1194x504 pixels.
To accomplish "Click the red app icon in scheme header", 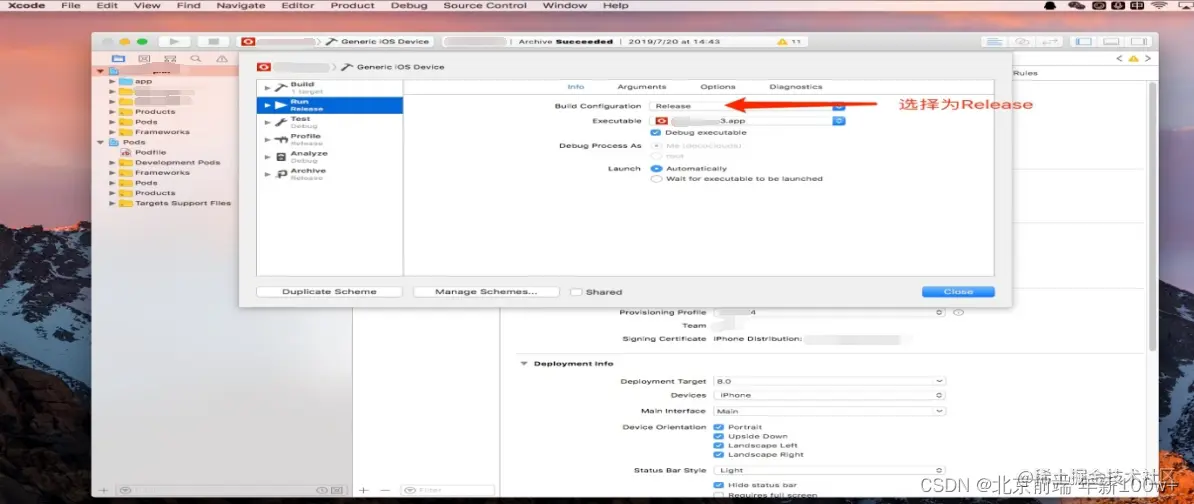I will [263, 67].
